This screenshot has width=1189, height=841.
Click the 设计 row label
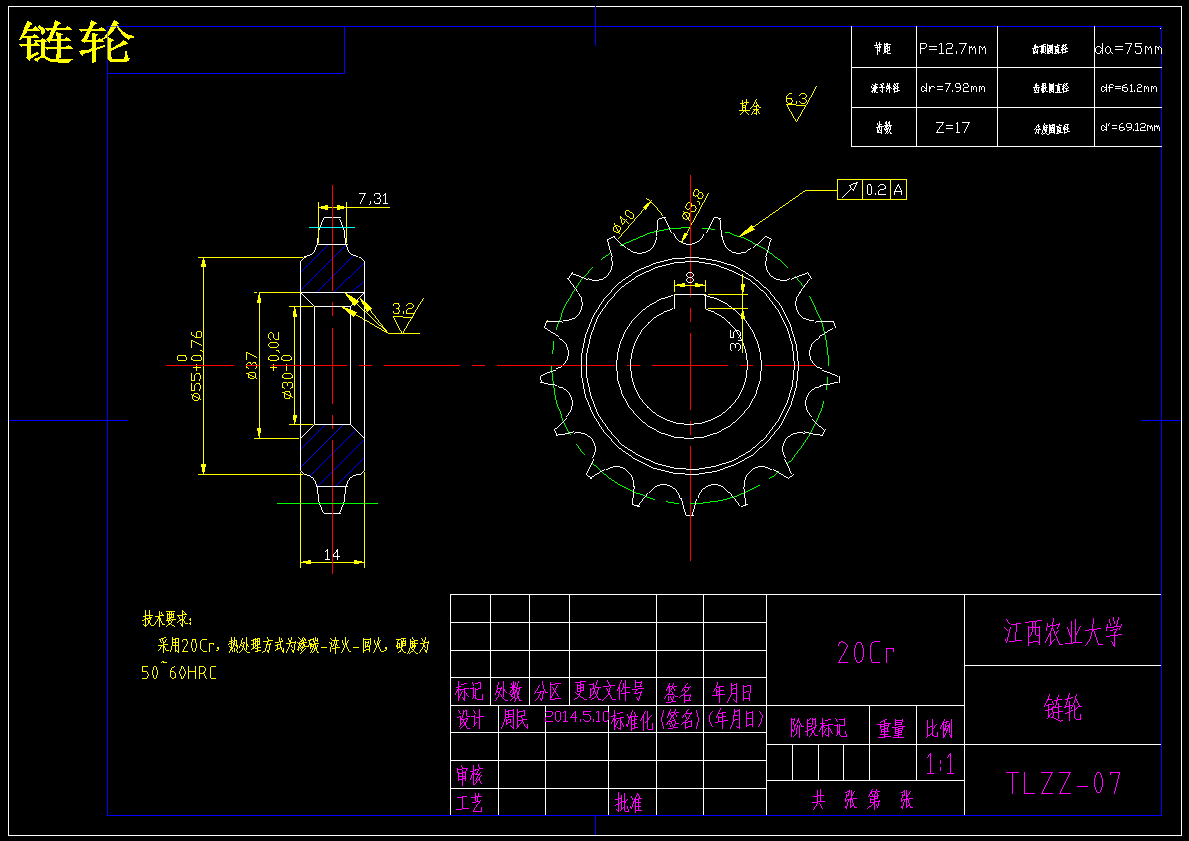coord(470,719)
